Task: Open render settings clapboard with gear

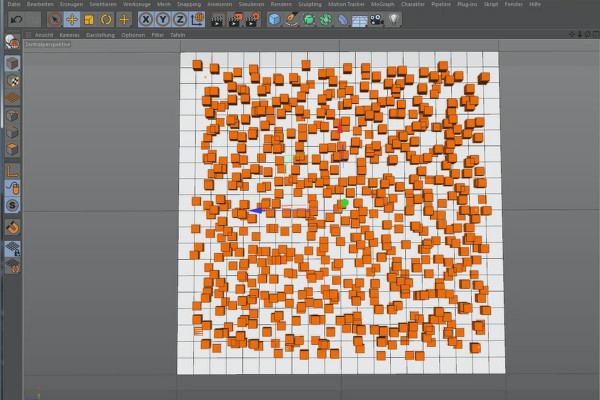Action: point(252,20)
